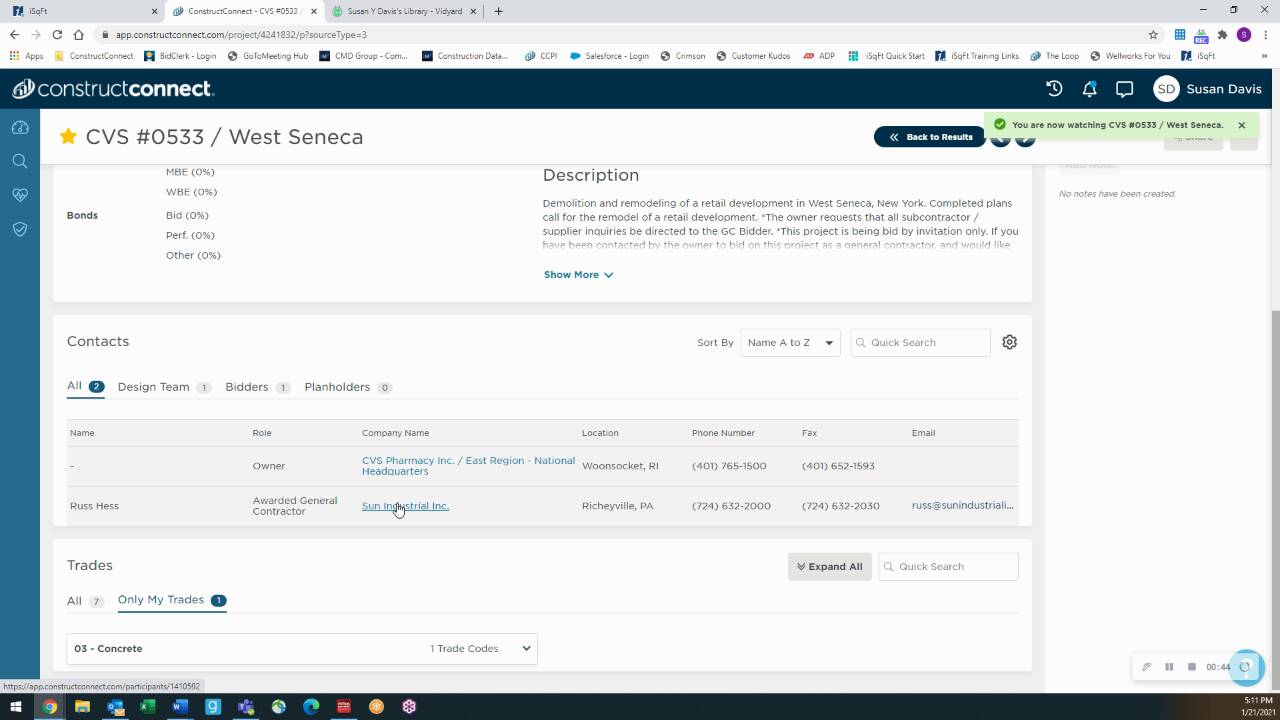The image size is (1280, 720).
Task: Select the Planholders tab
Action: [348, 387]
